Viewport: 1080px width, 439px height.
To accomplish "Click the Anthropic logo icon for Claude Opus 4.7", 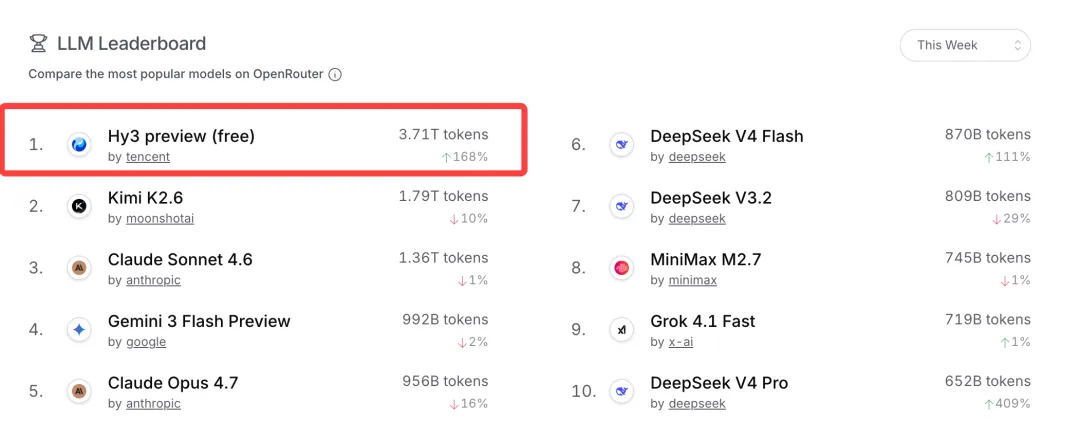I will (x=79, y=391).
